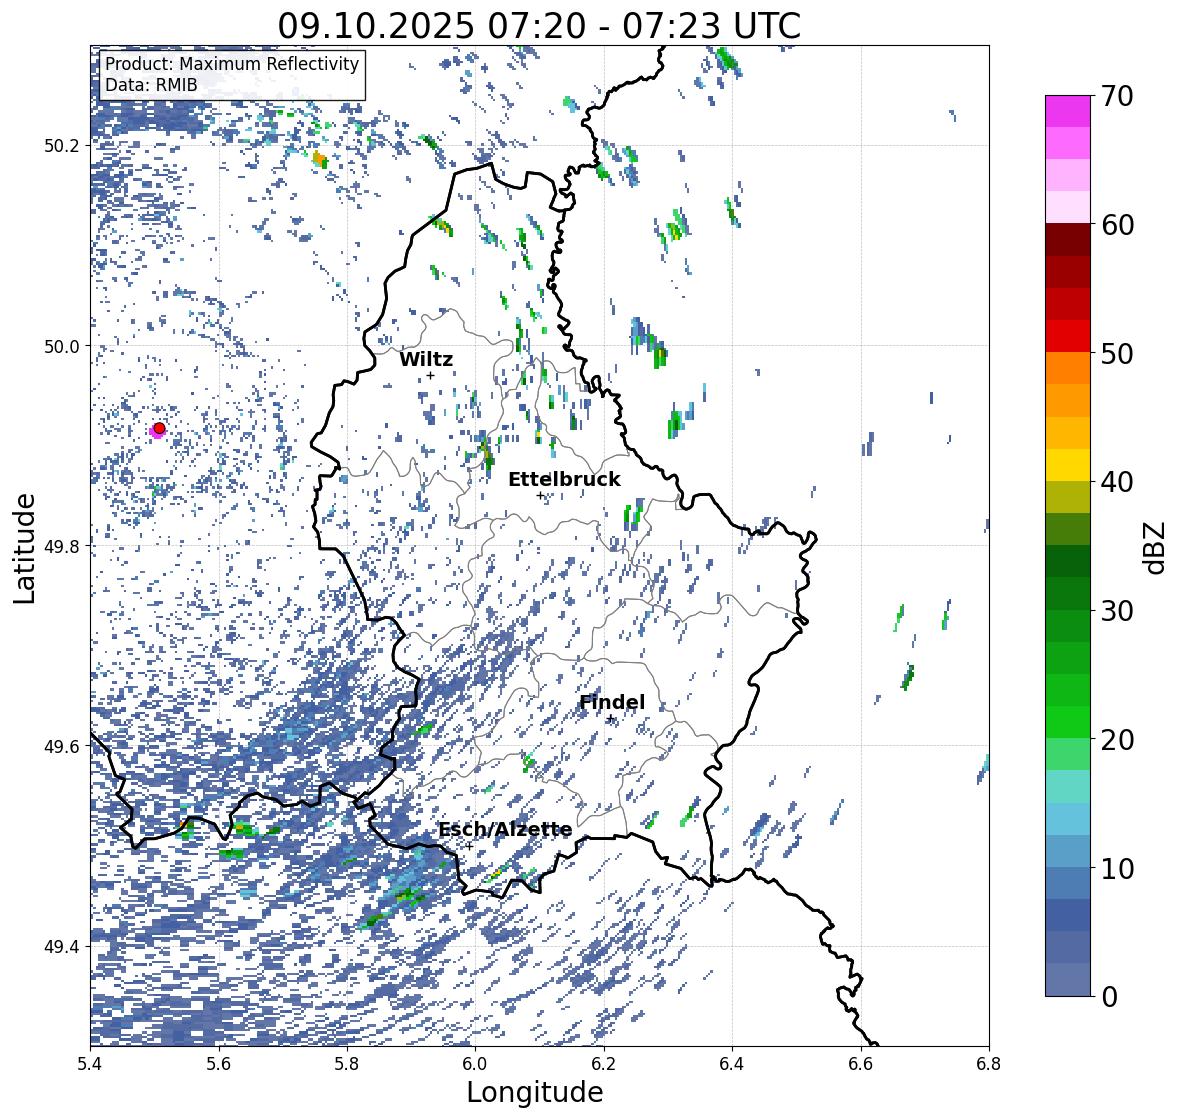This screenshot has width=1179, height=1117.
Task: Click the Longitude axis label
Action: tap(535, 1092)
